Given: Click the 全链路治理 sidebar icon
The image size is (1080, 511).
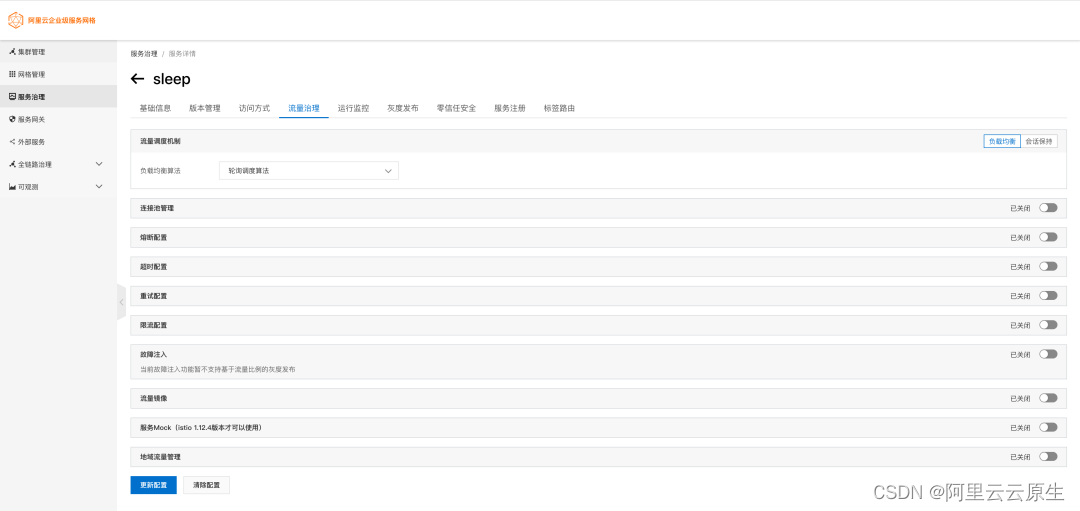Looking at the screenshot, I should click(12, 164).
